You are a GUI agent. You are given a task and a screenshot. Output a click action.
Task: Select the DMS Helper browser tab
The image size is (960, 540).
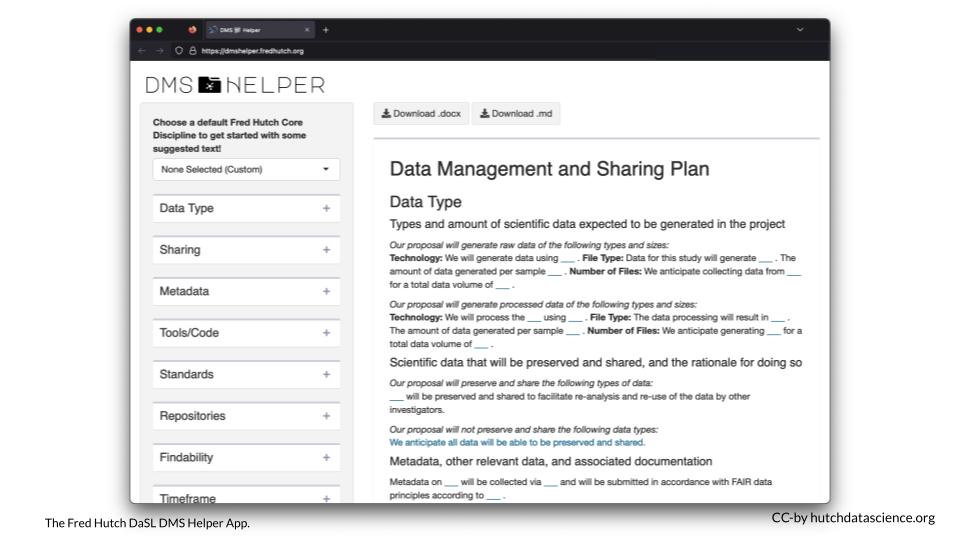click(x=260, y=29)
